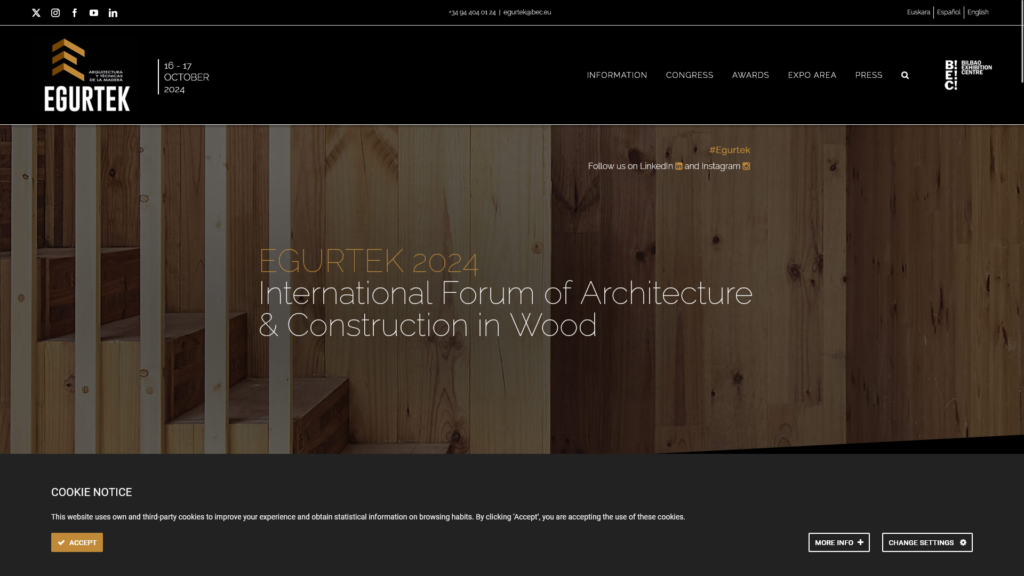Click the Egurtek logo

pos(87,75)
